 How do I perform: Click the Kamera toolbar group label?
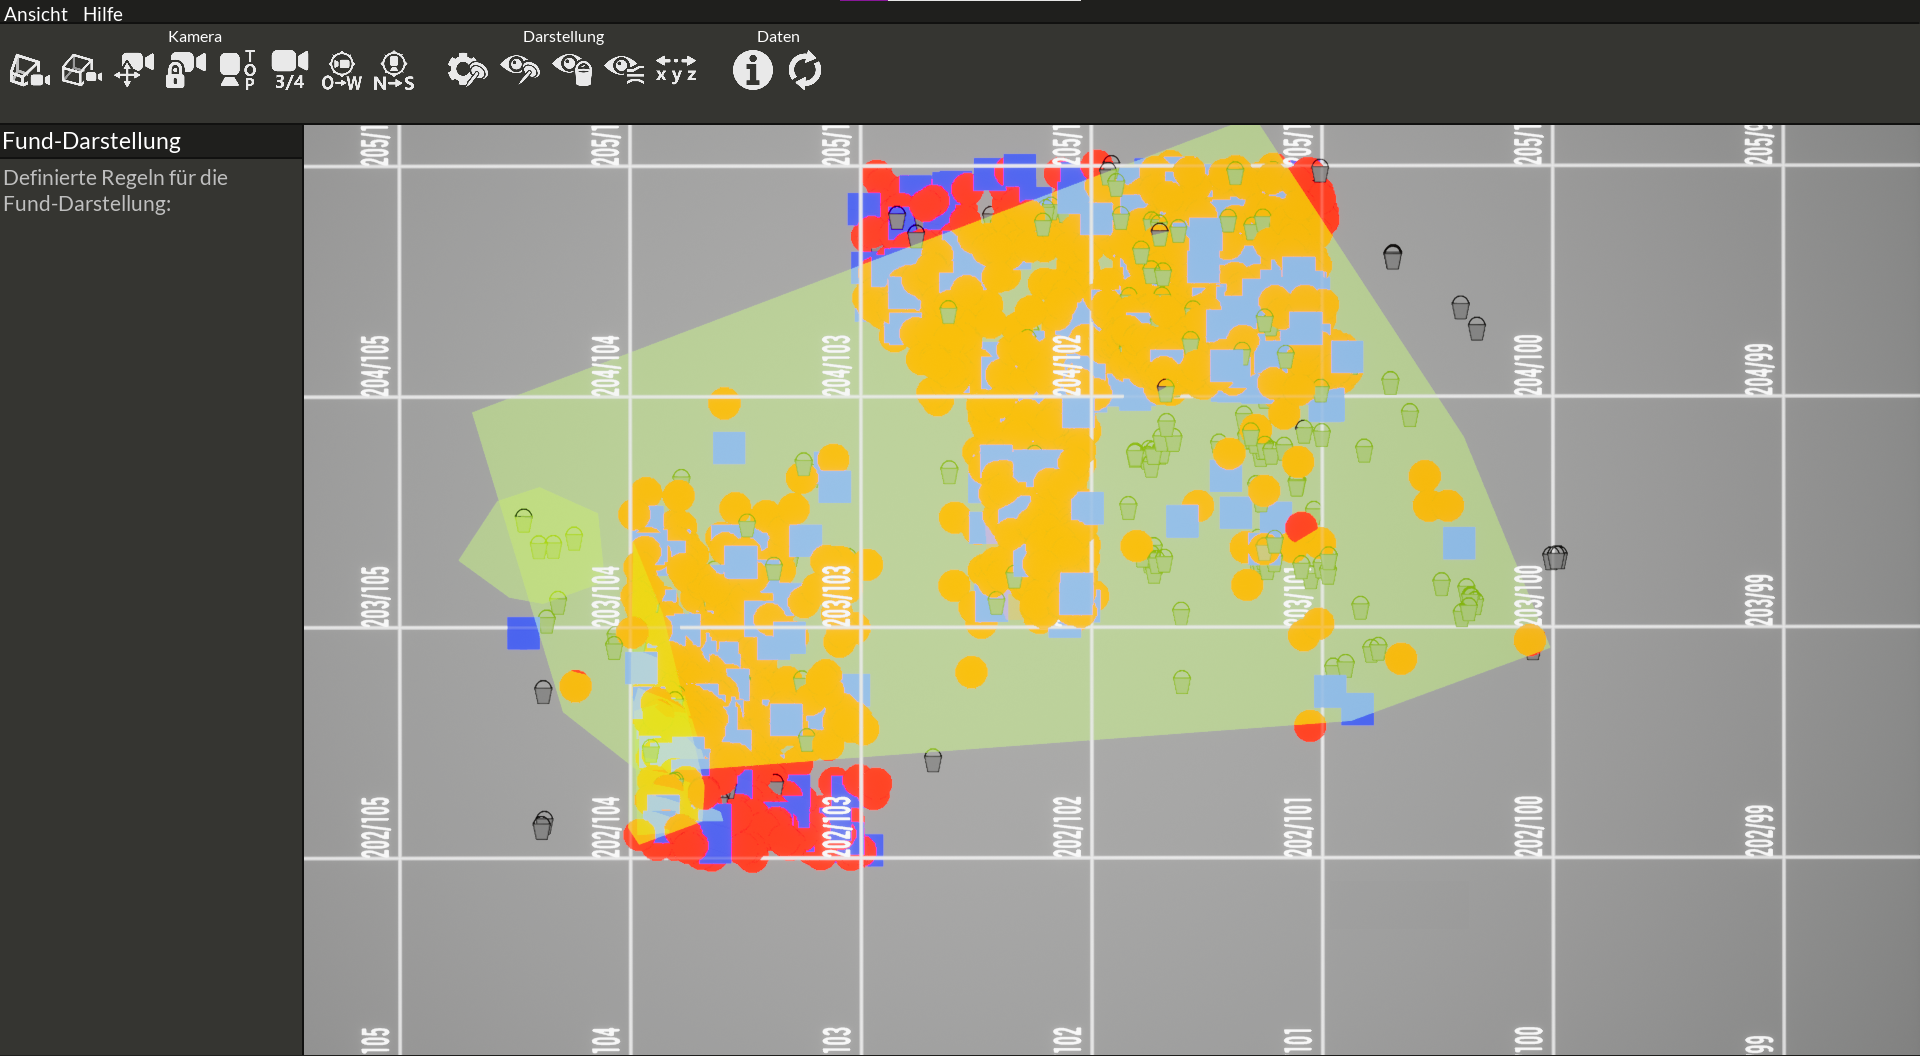click(195, 36)
